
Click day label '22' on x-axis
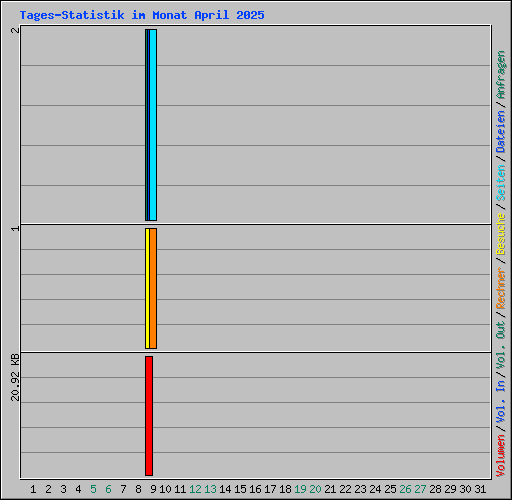[345, 489]
